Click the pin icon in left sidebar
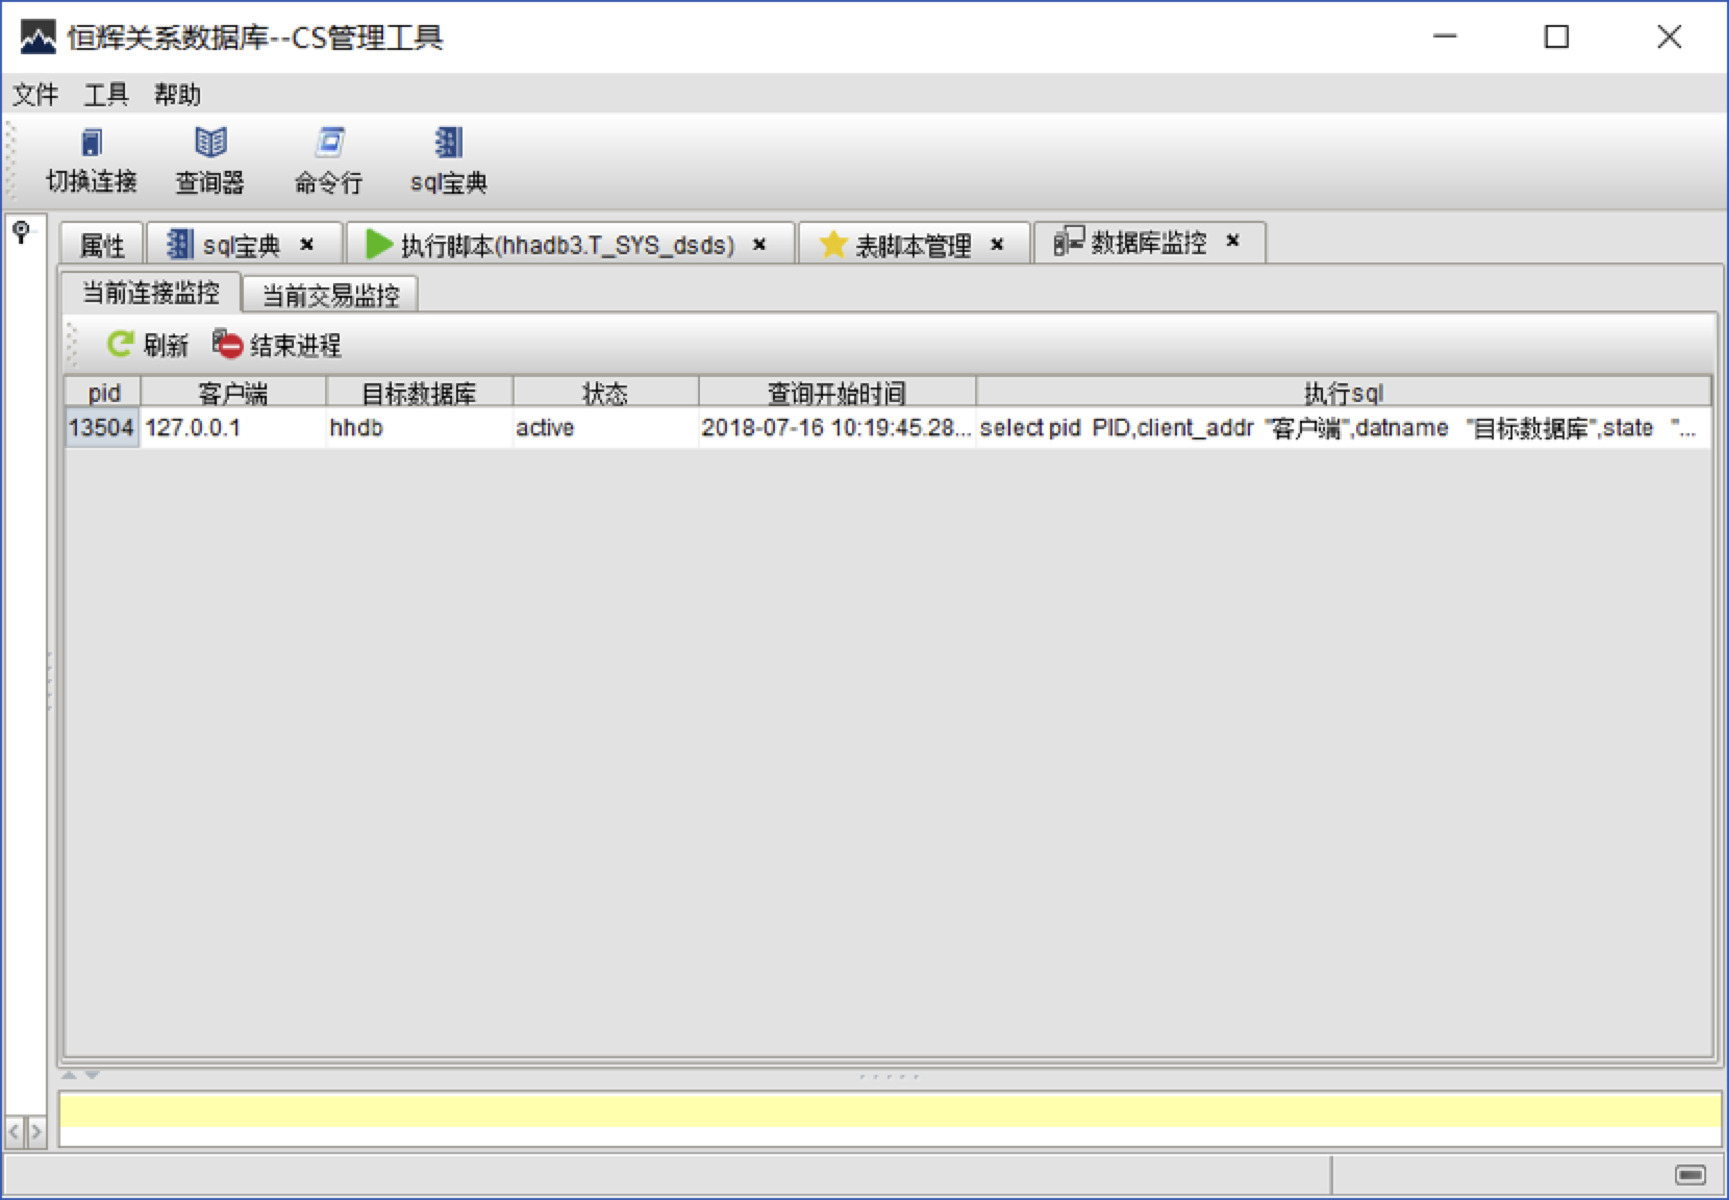This screenshot has height=1200, width=1729. pos(21,233)
